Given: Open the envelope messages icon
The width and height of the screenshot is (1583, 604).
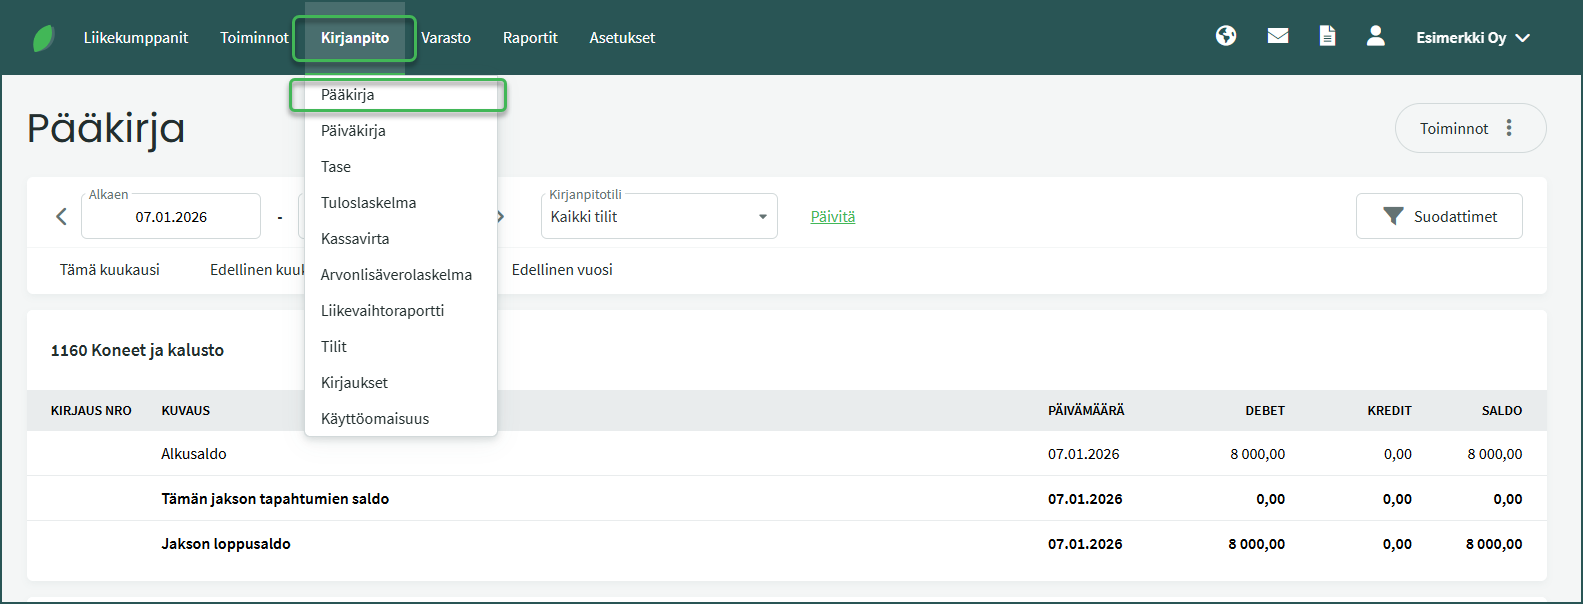Looking at the screenshot, I should [1277, 36].
